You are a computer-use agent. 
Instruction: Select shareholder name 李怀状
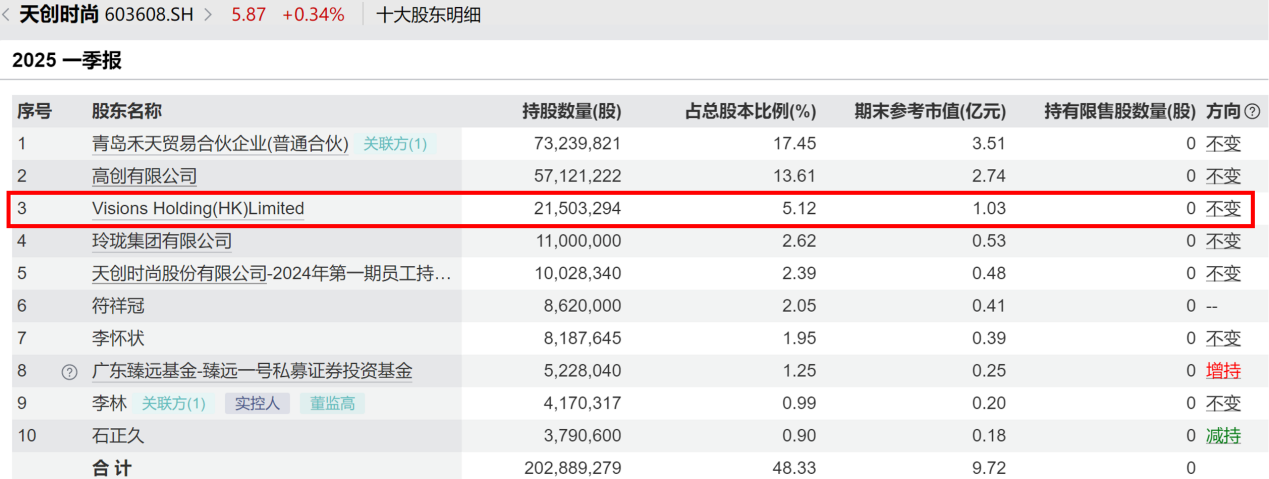point(118,339)
